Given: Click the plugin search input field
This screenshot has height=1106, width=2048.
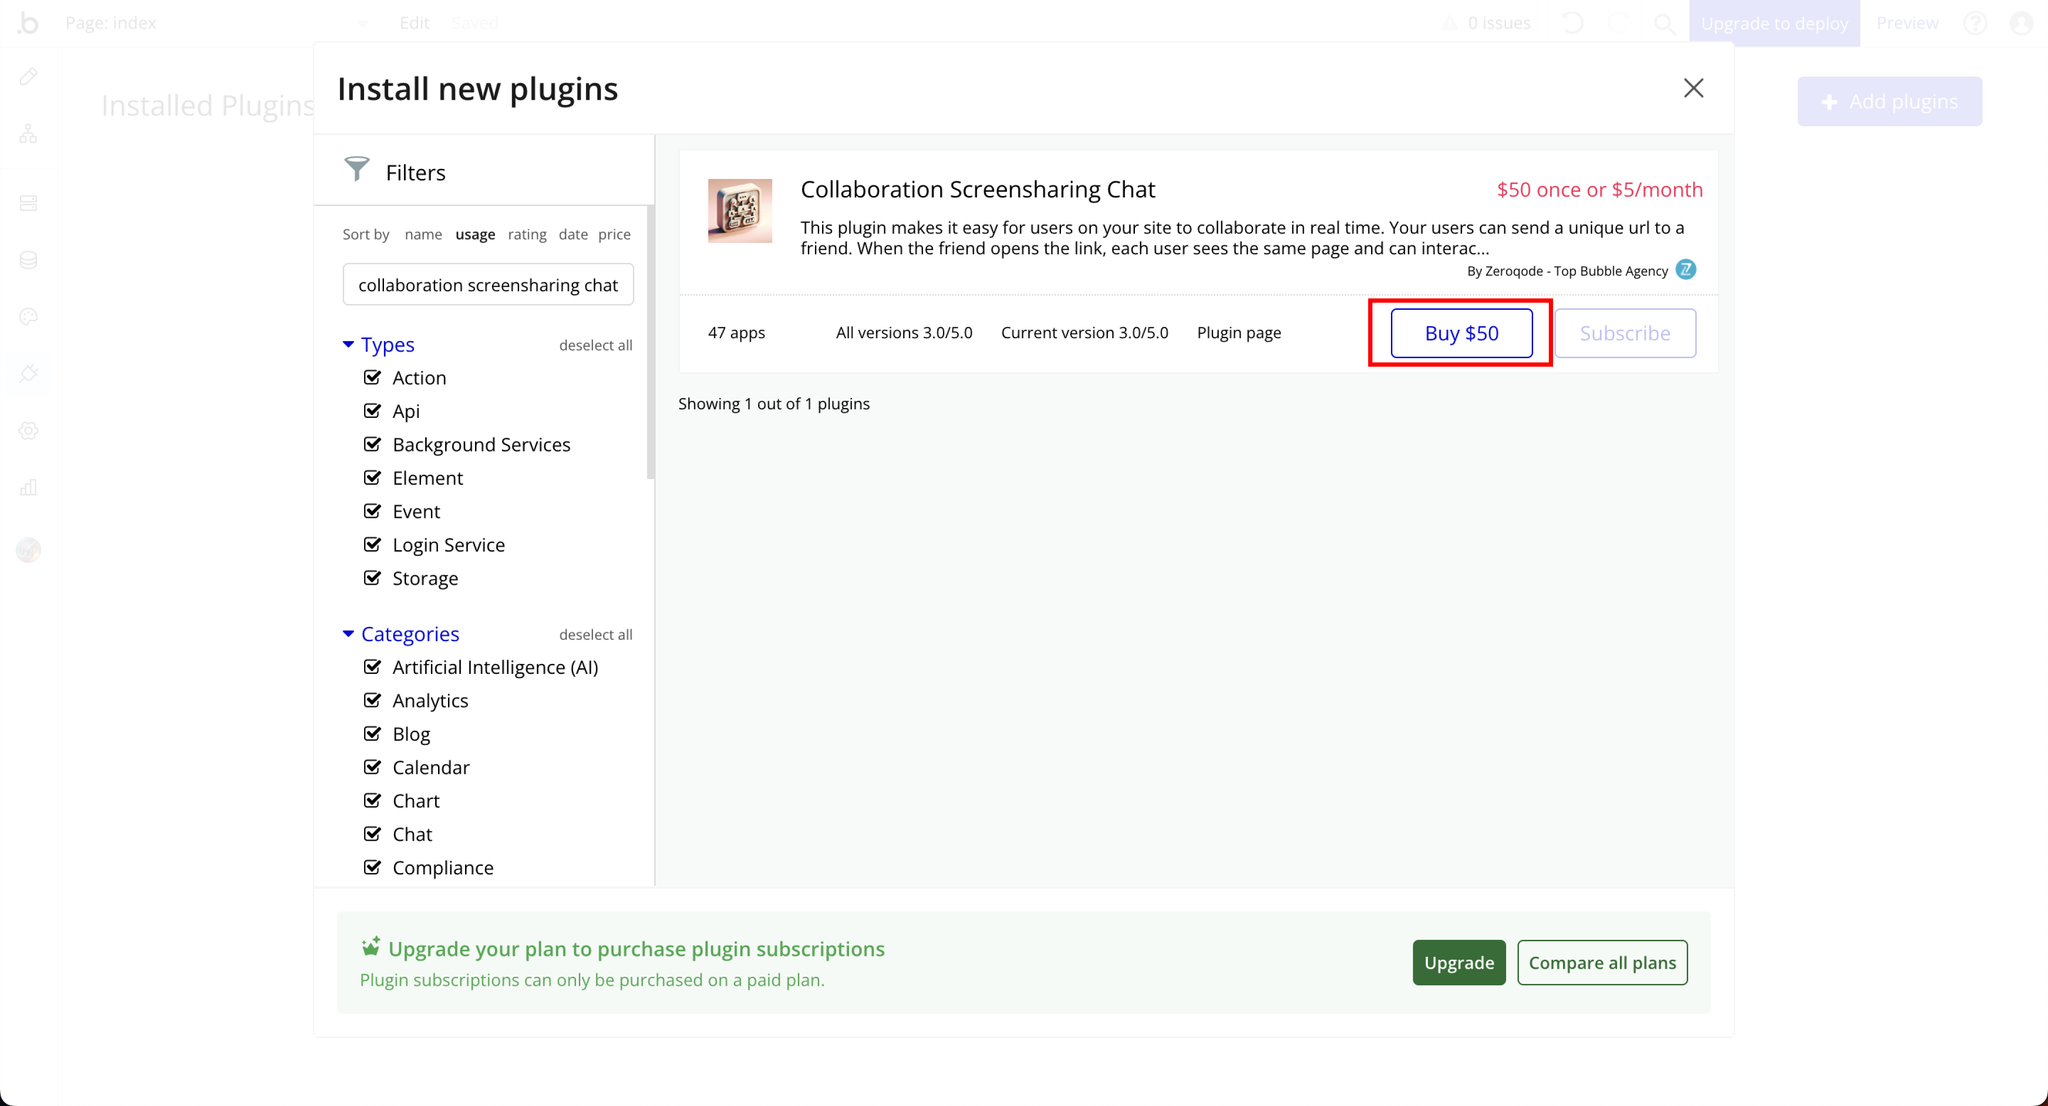Looking at the screenshot, I should [488, 285].
